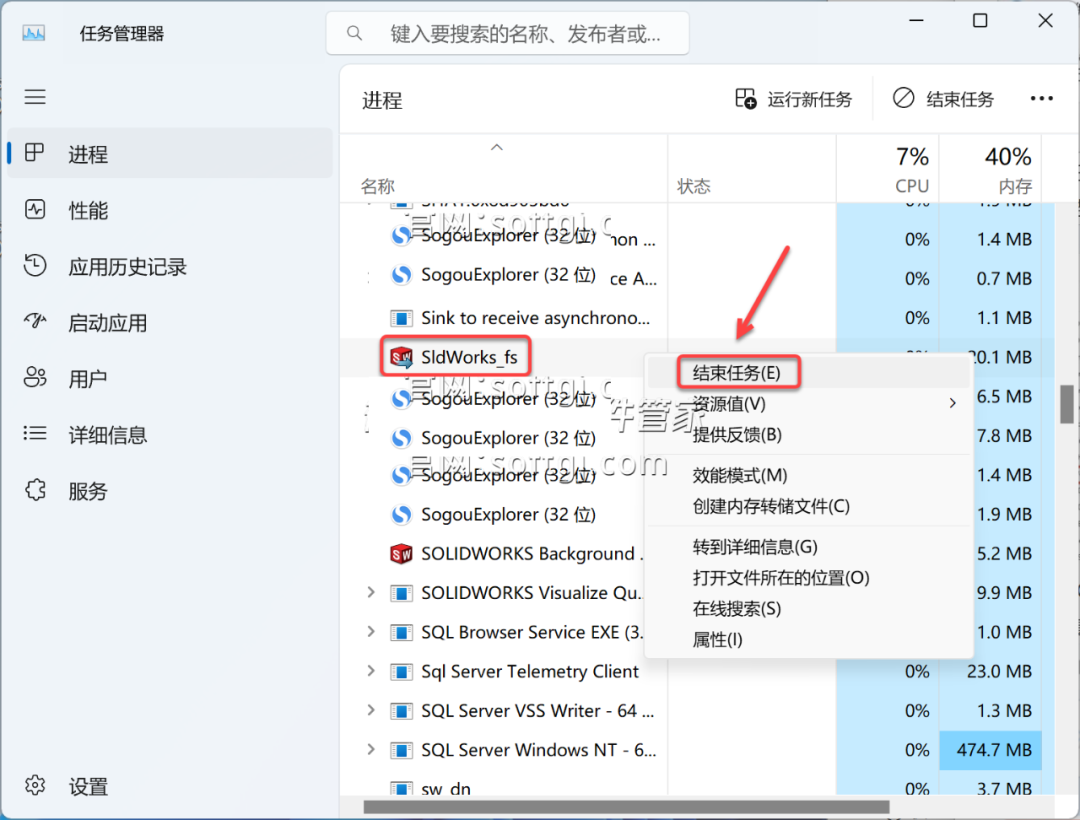Click the 结束任务 toolbar button

click(x=944, y=99)
